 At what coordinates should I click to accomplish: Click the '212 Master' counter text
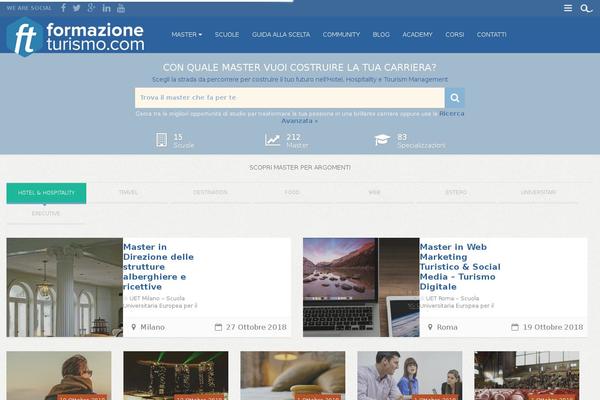[x=297, y=141]
